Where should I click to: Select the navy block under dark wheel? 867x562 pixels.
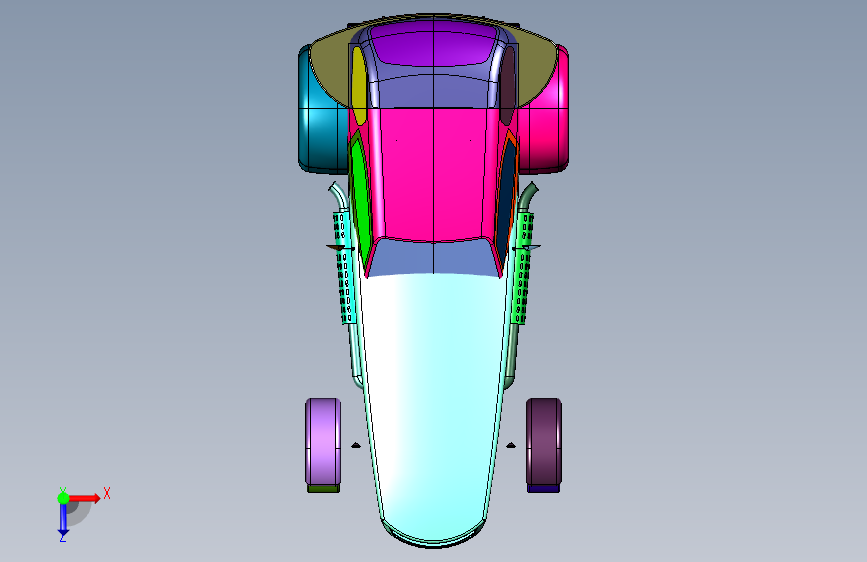pyautogui.click(x=544, y=489)
